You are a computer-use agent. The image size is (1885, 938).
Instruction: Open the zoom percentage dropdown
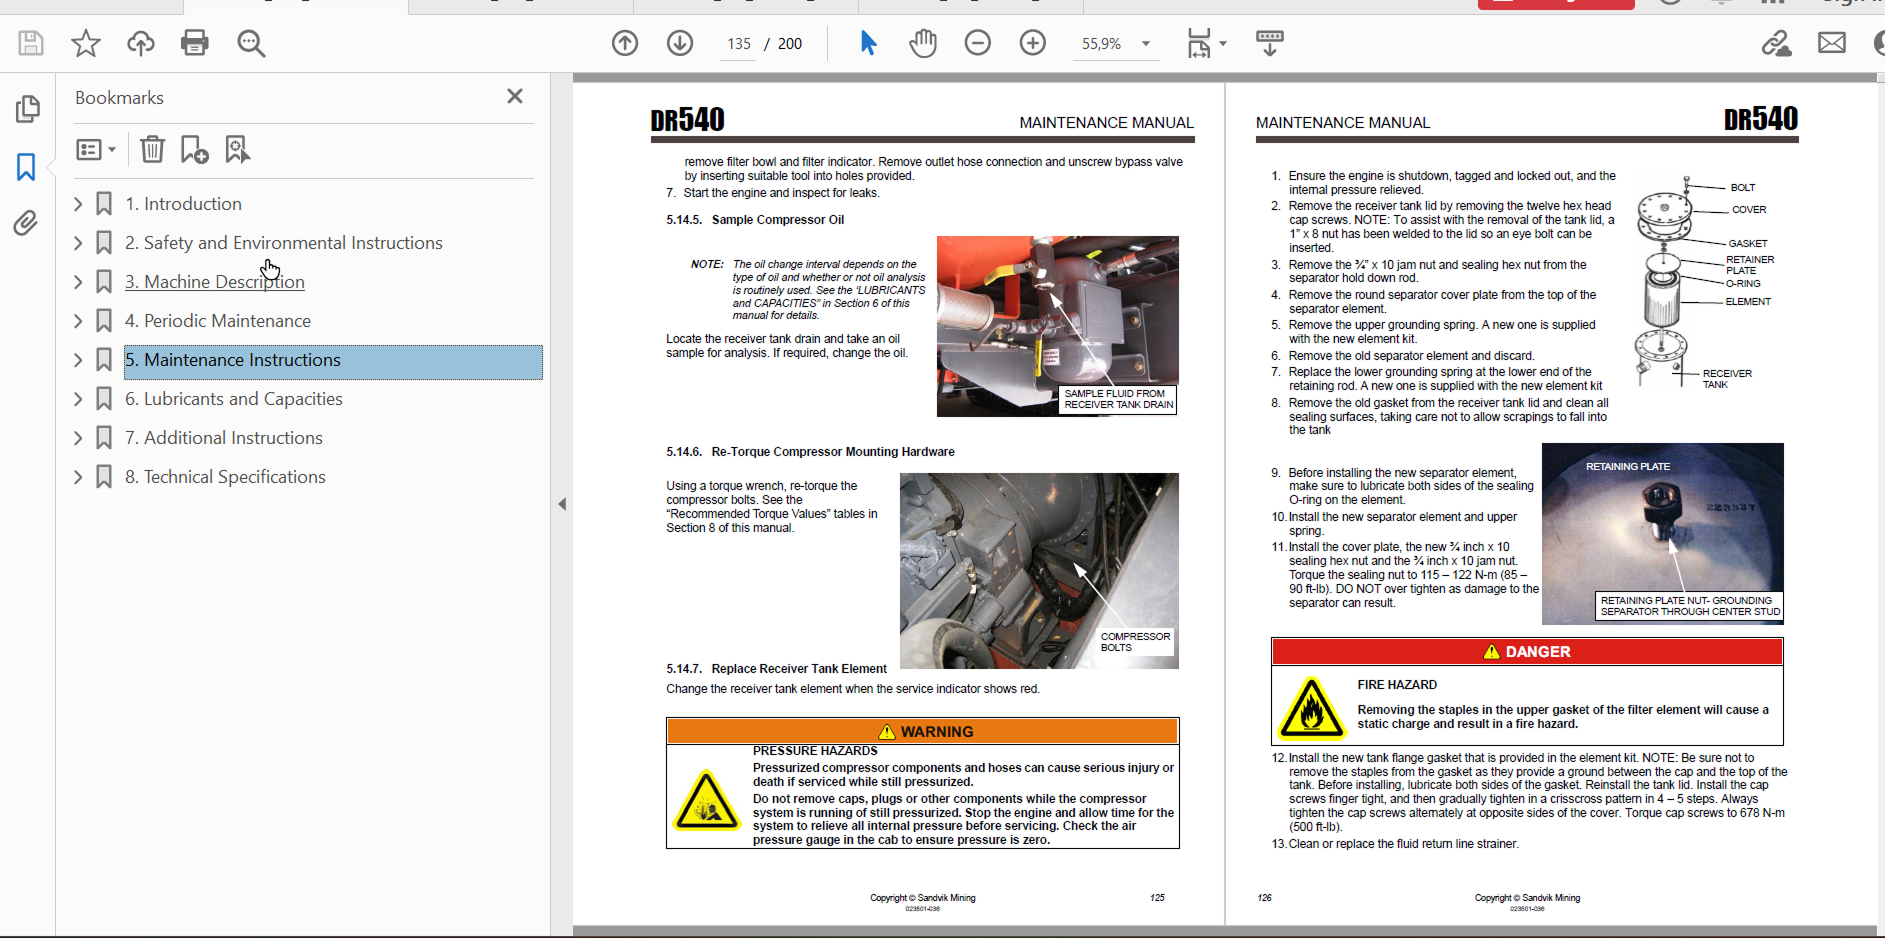pos(1146,44)
